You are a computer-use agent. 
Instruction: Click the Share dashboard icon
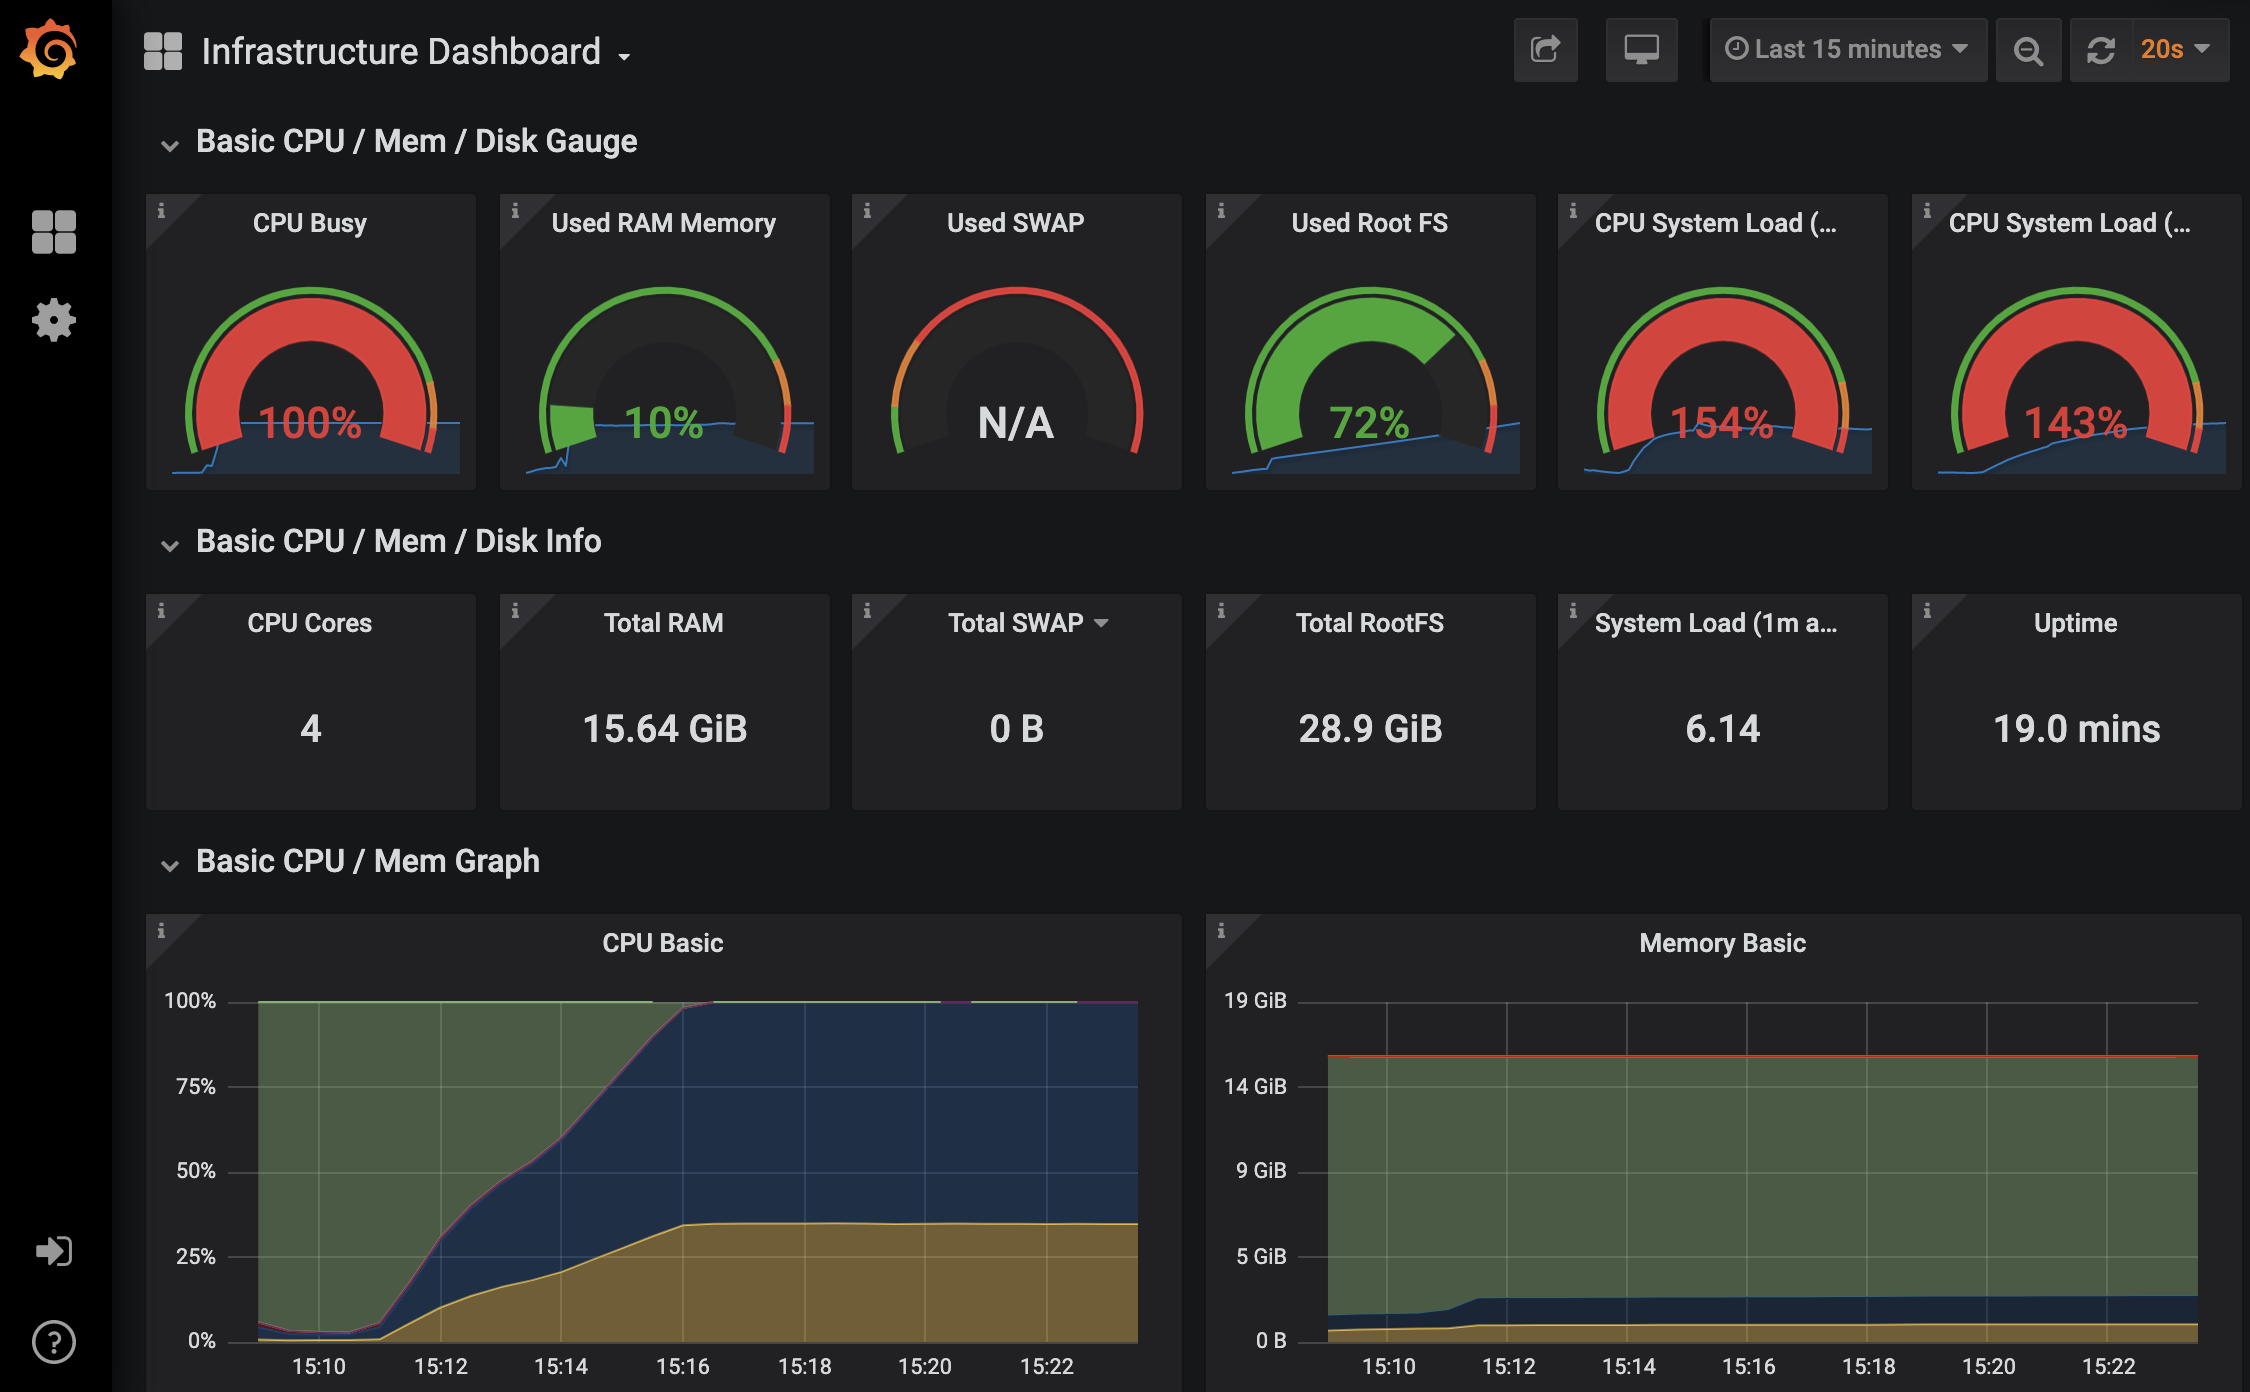[x=1546, y=49]
